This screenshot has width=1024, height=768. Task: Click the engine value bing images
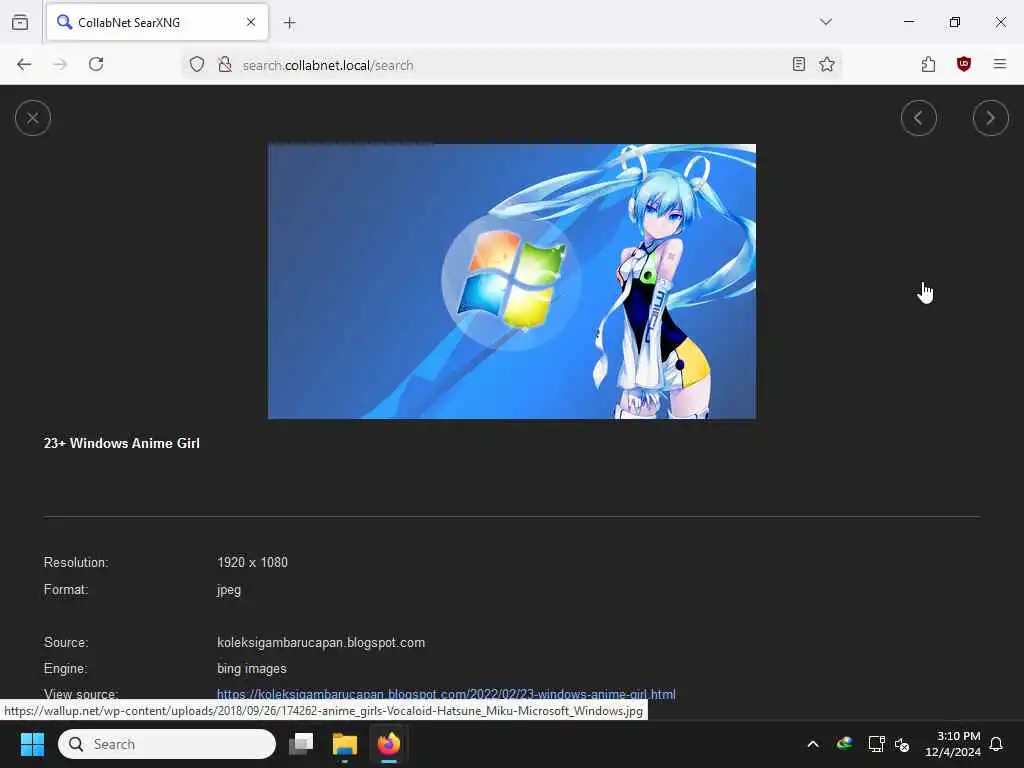(x=251, y=669)
